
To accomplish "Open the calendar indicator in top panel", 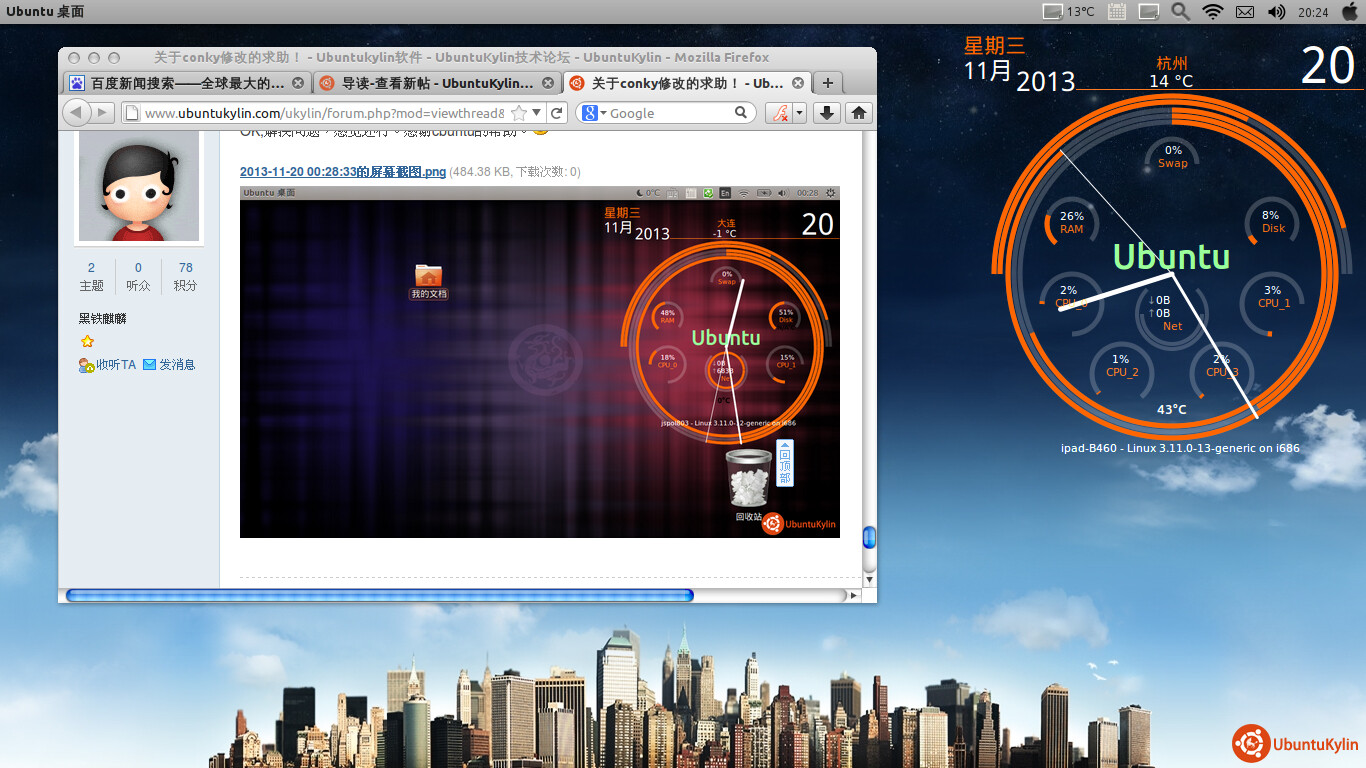I will (x=1118, y=12).
